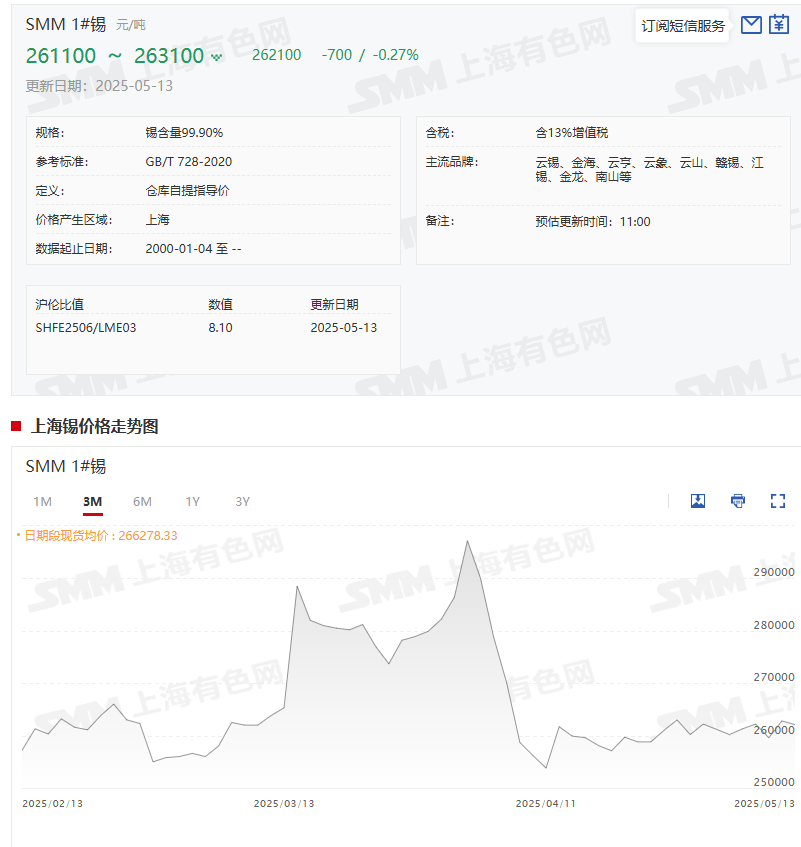The image size is (801, 847).
Task: Expand chart to fullscreen icon
Action: click(x=778, y=501)
